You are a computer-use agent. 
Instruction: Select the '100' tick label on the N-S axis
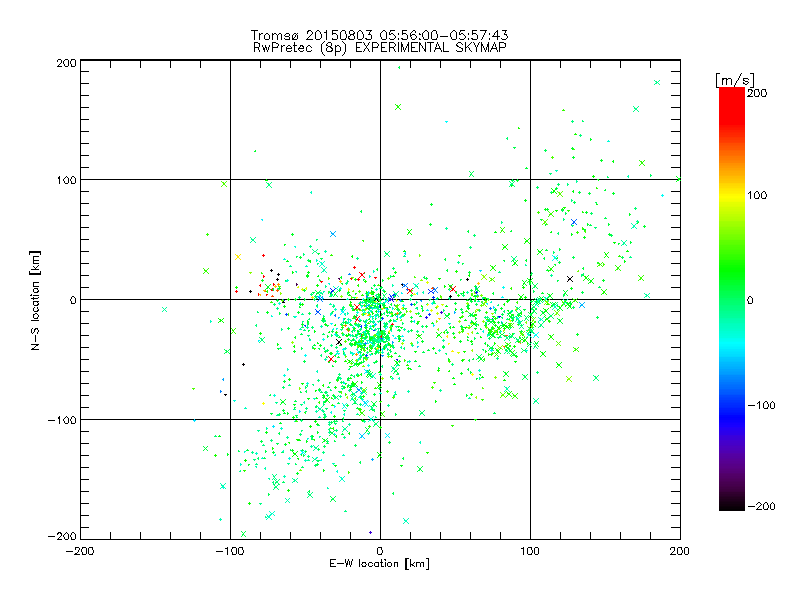(x=66, y=180)
